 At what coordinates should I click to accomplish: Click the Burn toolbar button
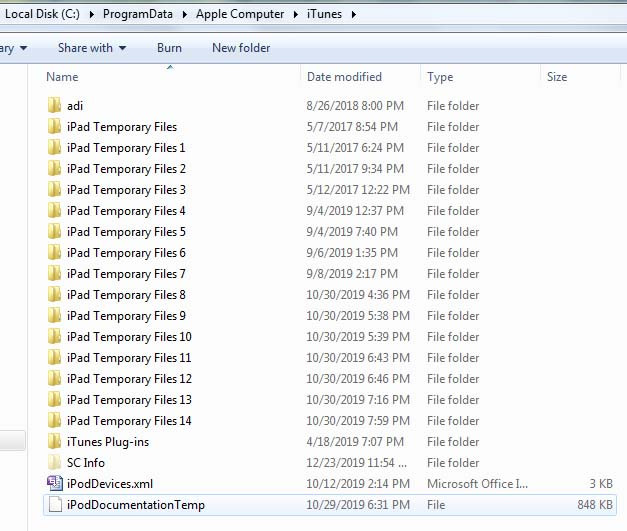(169, 48)
